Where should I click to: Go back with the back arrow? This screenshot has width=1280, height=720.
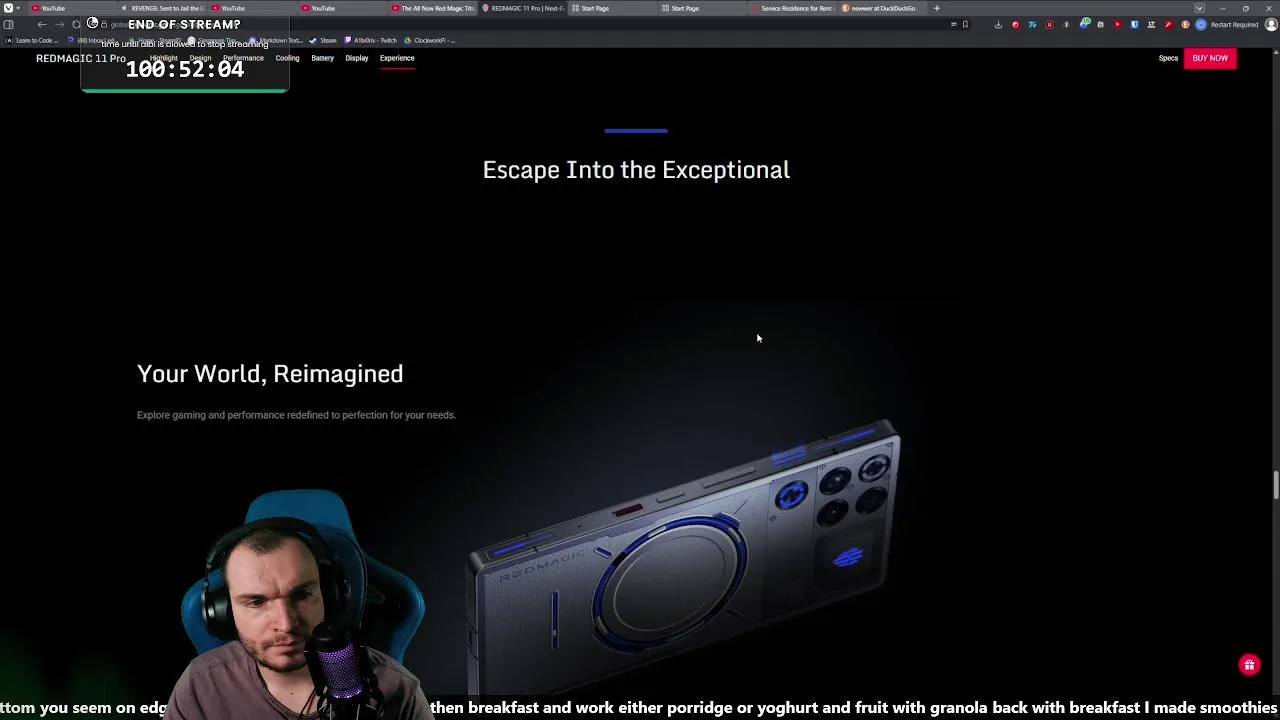42,24
